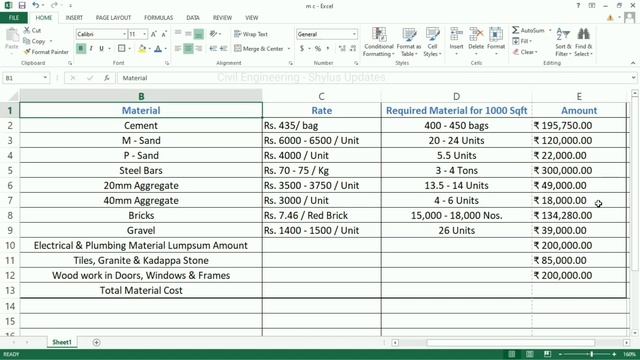Screen dimensions: 640x360
Task: Delete cells using the Delete button
Action: click(x=476, y=42)
